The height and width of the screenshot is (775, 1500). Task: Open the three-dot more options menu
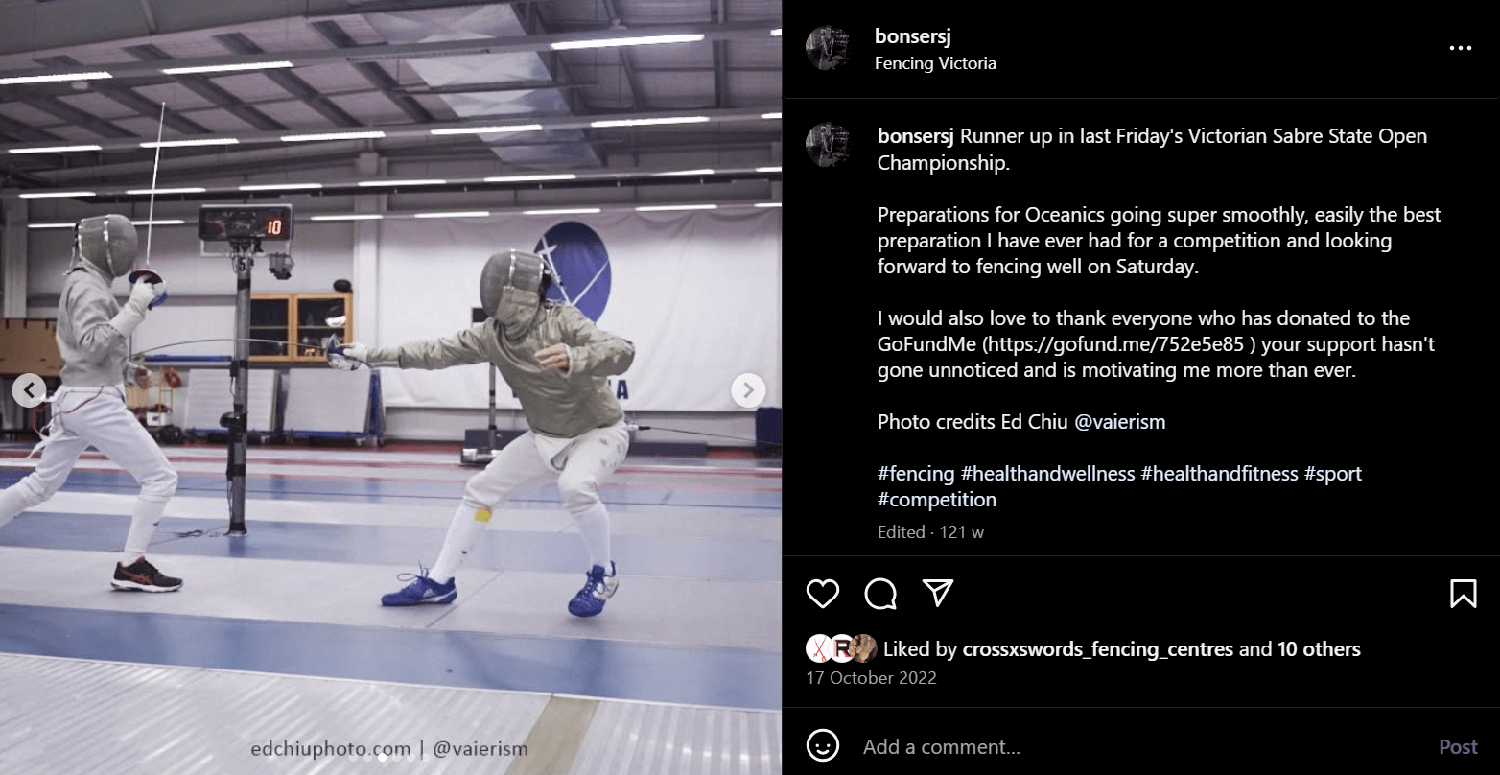point(1460,48)
